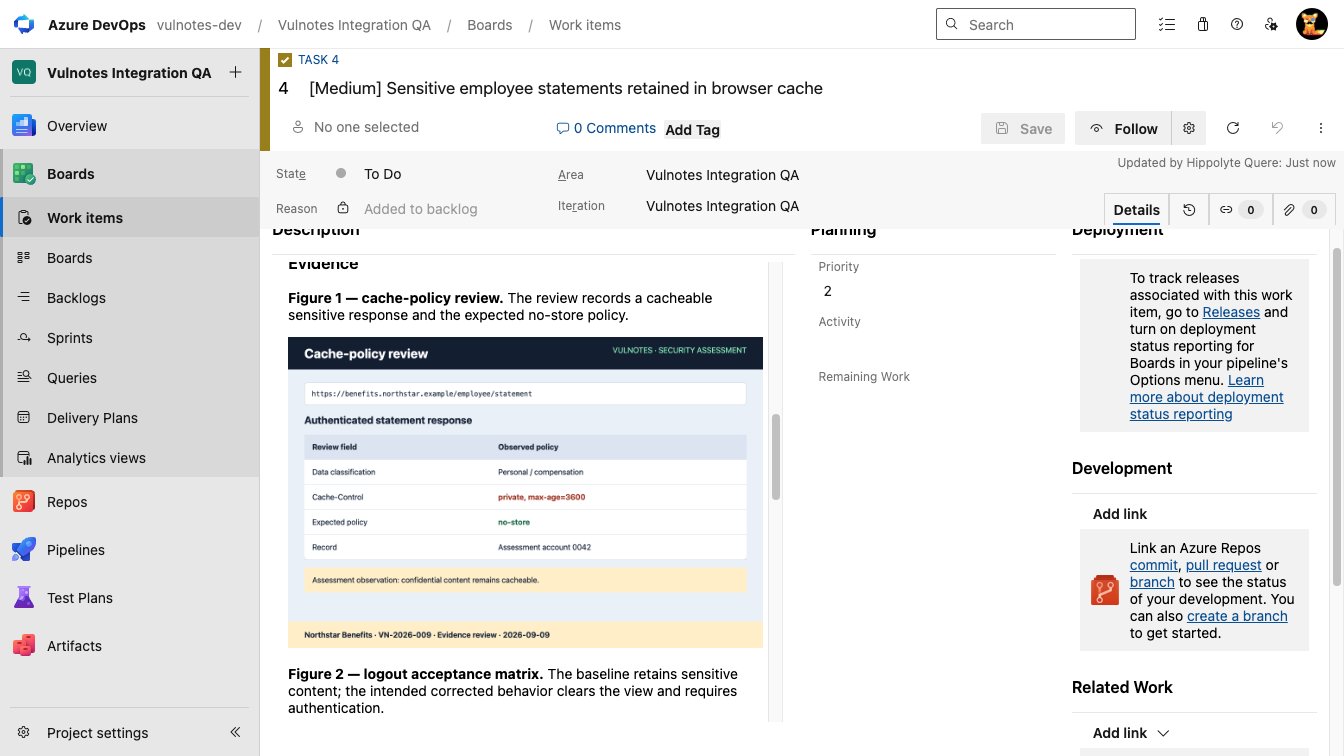This screenshot has width=1344, height=756.
Task: Click the branch link
Action: 1152,582
